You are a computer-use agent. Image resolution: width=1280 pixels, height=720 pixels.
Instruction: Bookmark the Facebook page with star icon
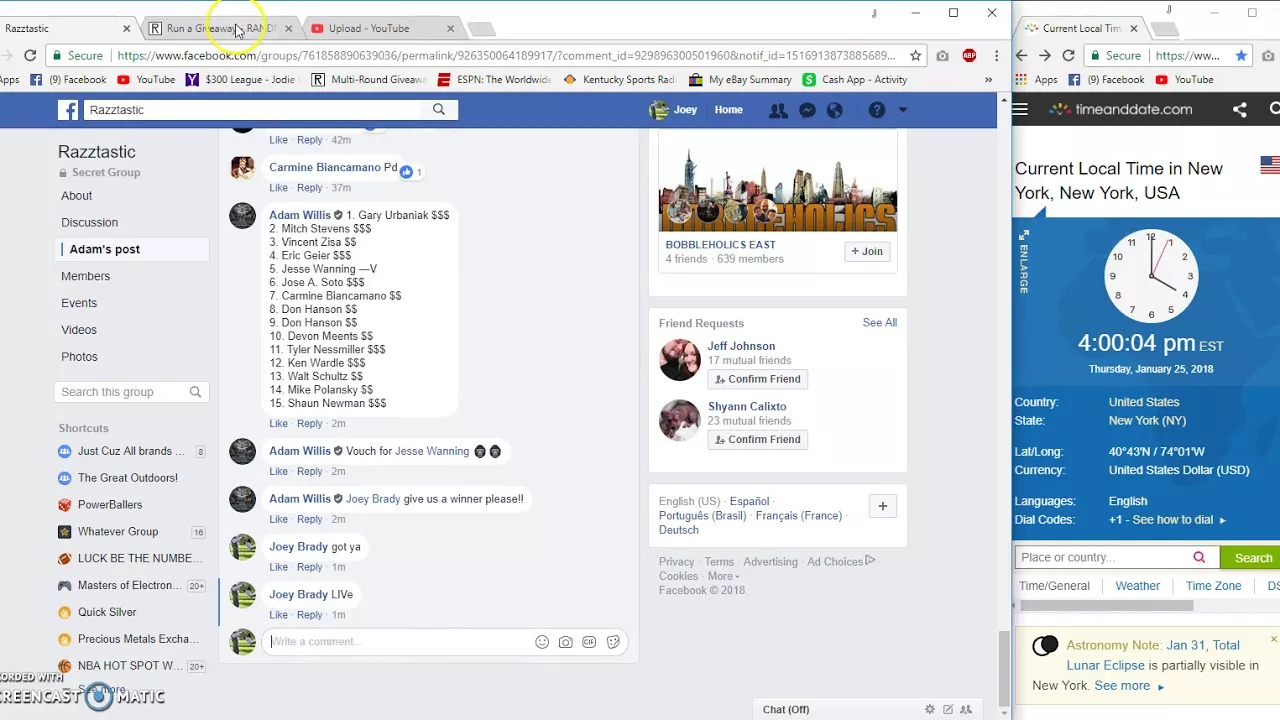coord(915,56)
